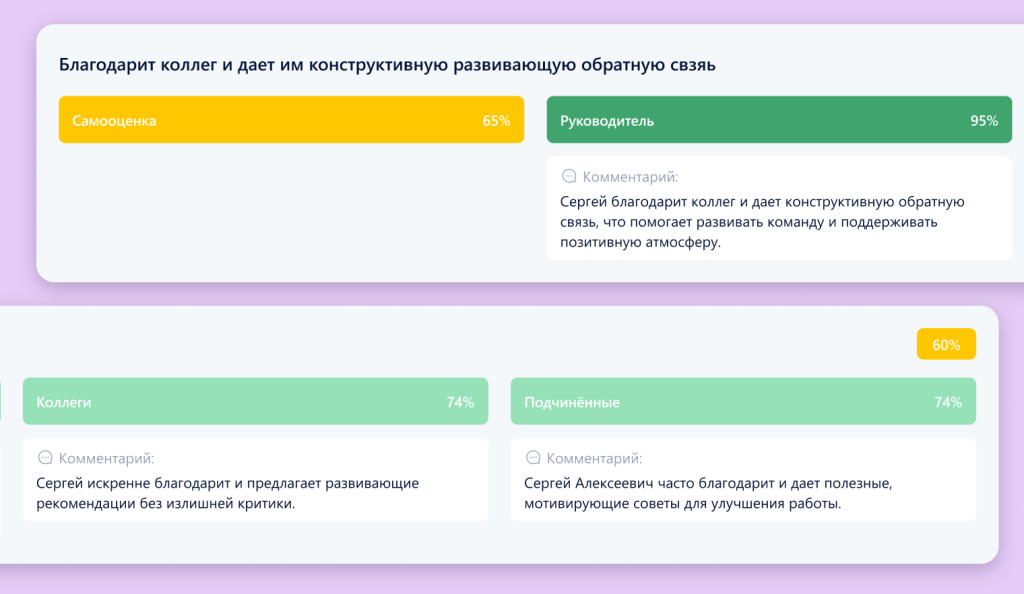
Task: Click the «Комментарий:» label under Подчинённые
Action: point(594,458)
